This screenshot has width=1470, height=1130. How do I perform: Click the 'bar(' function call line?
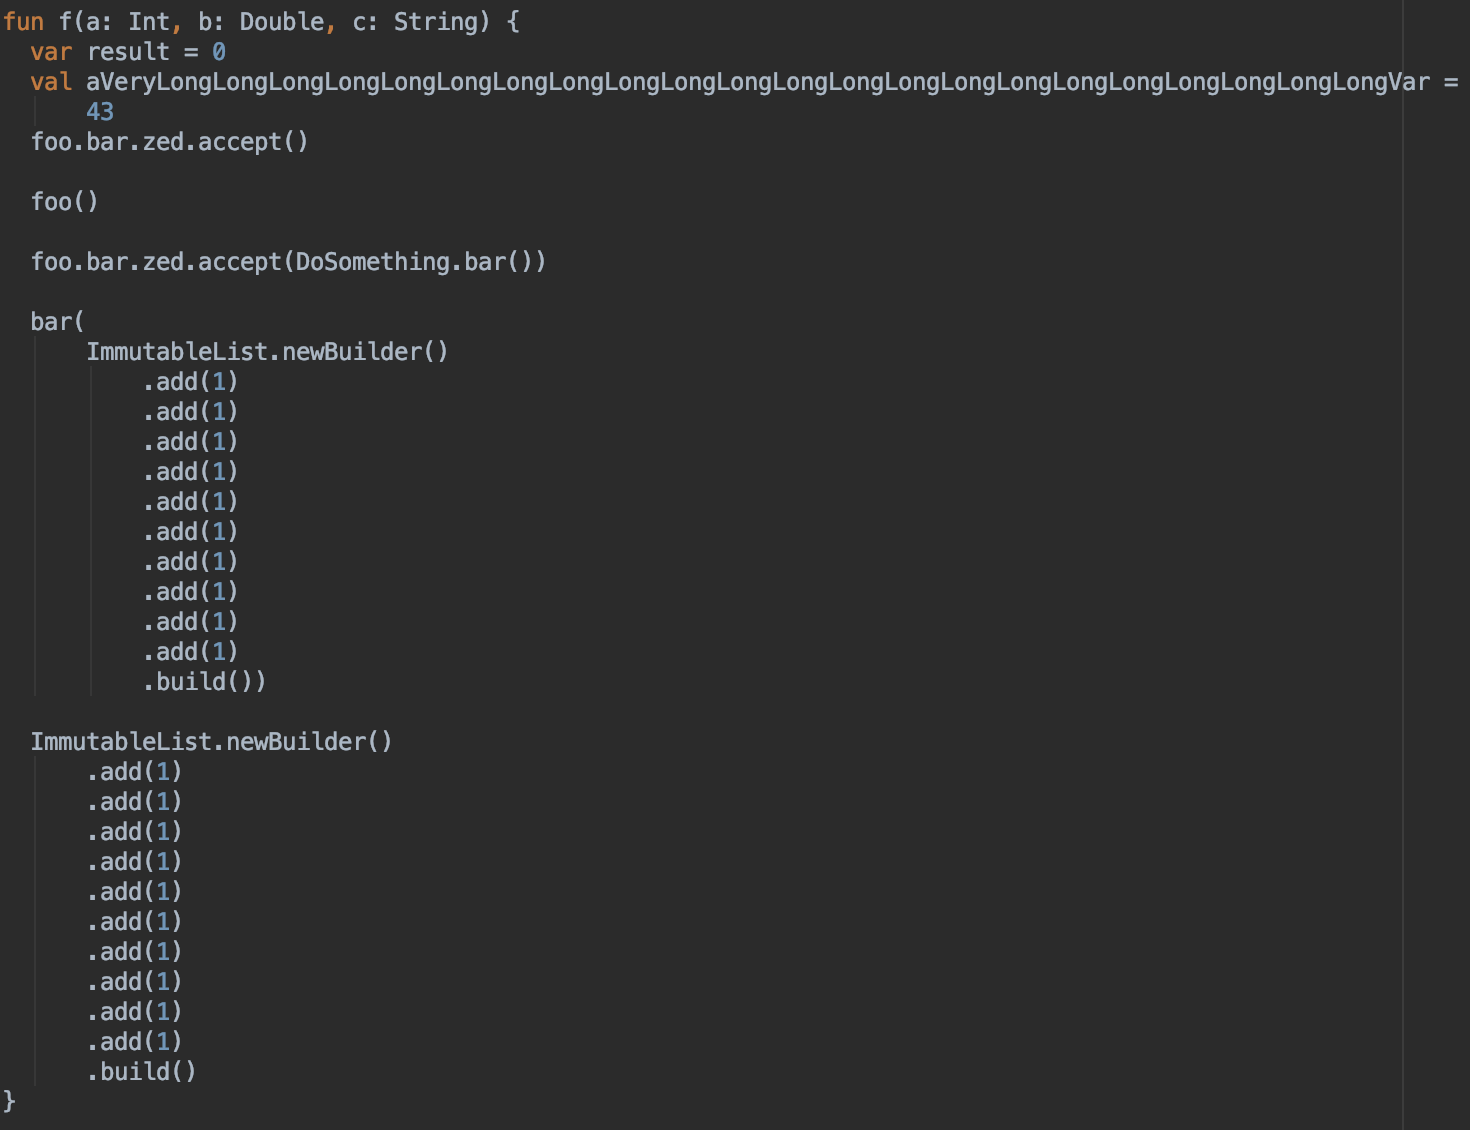click(57, 322)
